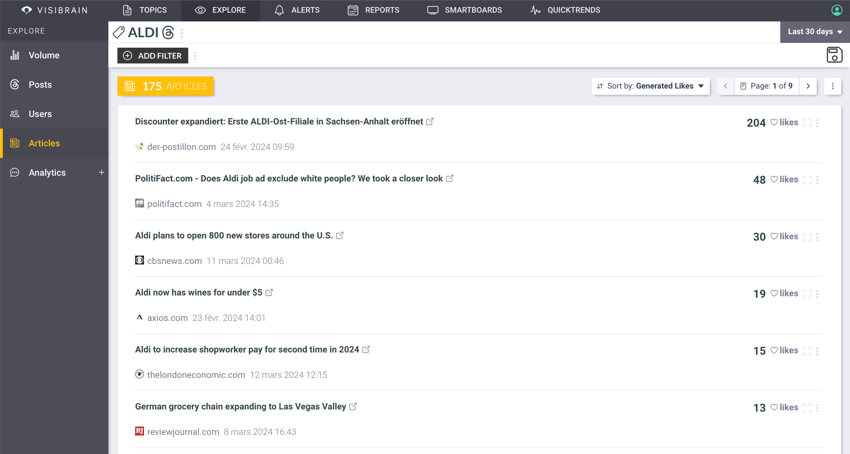Go to the Reports tab

point(374,10)
